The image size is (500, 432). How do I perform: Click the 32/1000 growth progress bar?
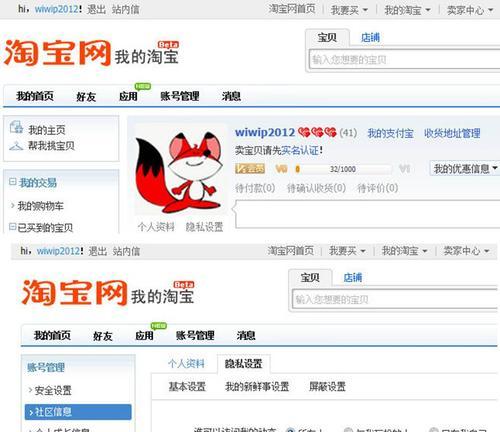(343, 169)
